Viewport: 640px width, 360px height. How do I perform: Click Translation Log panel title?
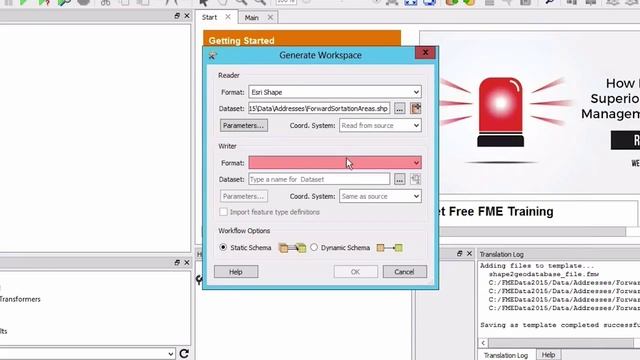pos(501,254)
